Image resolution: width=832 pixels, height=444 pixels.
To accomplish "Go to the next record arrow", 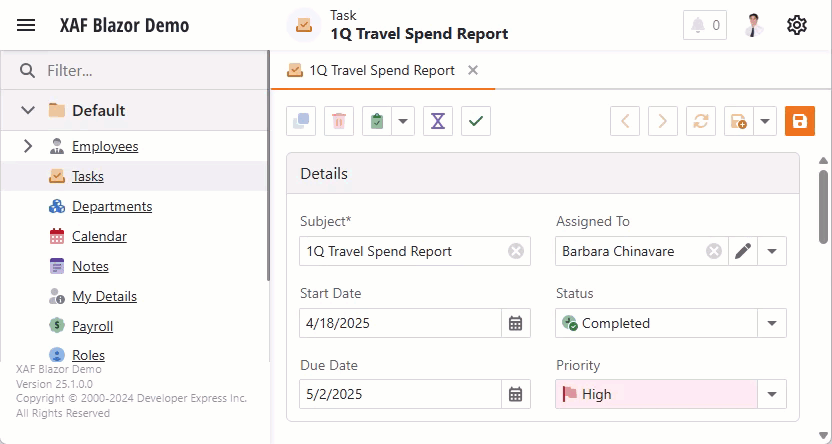I will (663, 121).
